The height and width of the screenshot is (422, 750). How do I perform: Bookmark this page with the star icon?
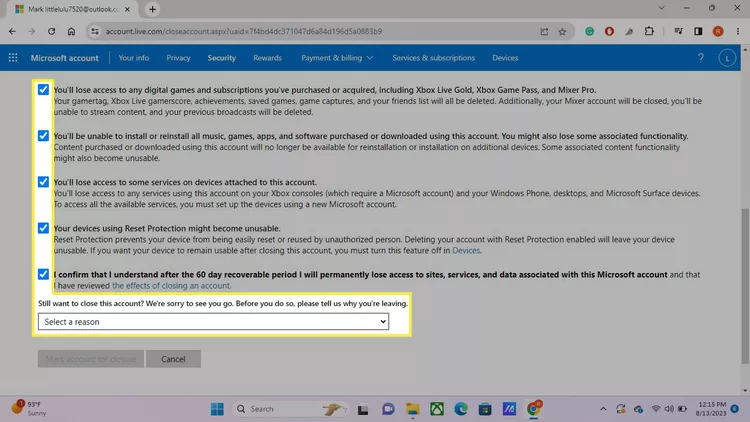(562, 32)
